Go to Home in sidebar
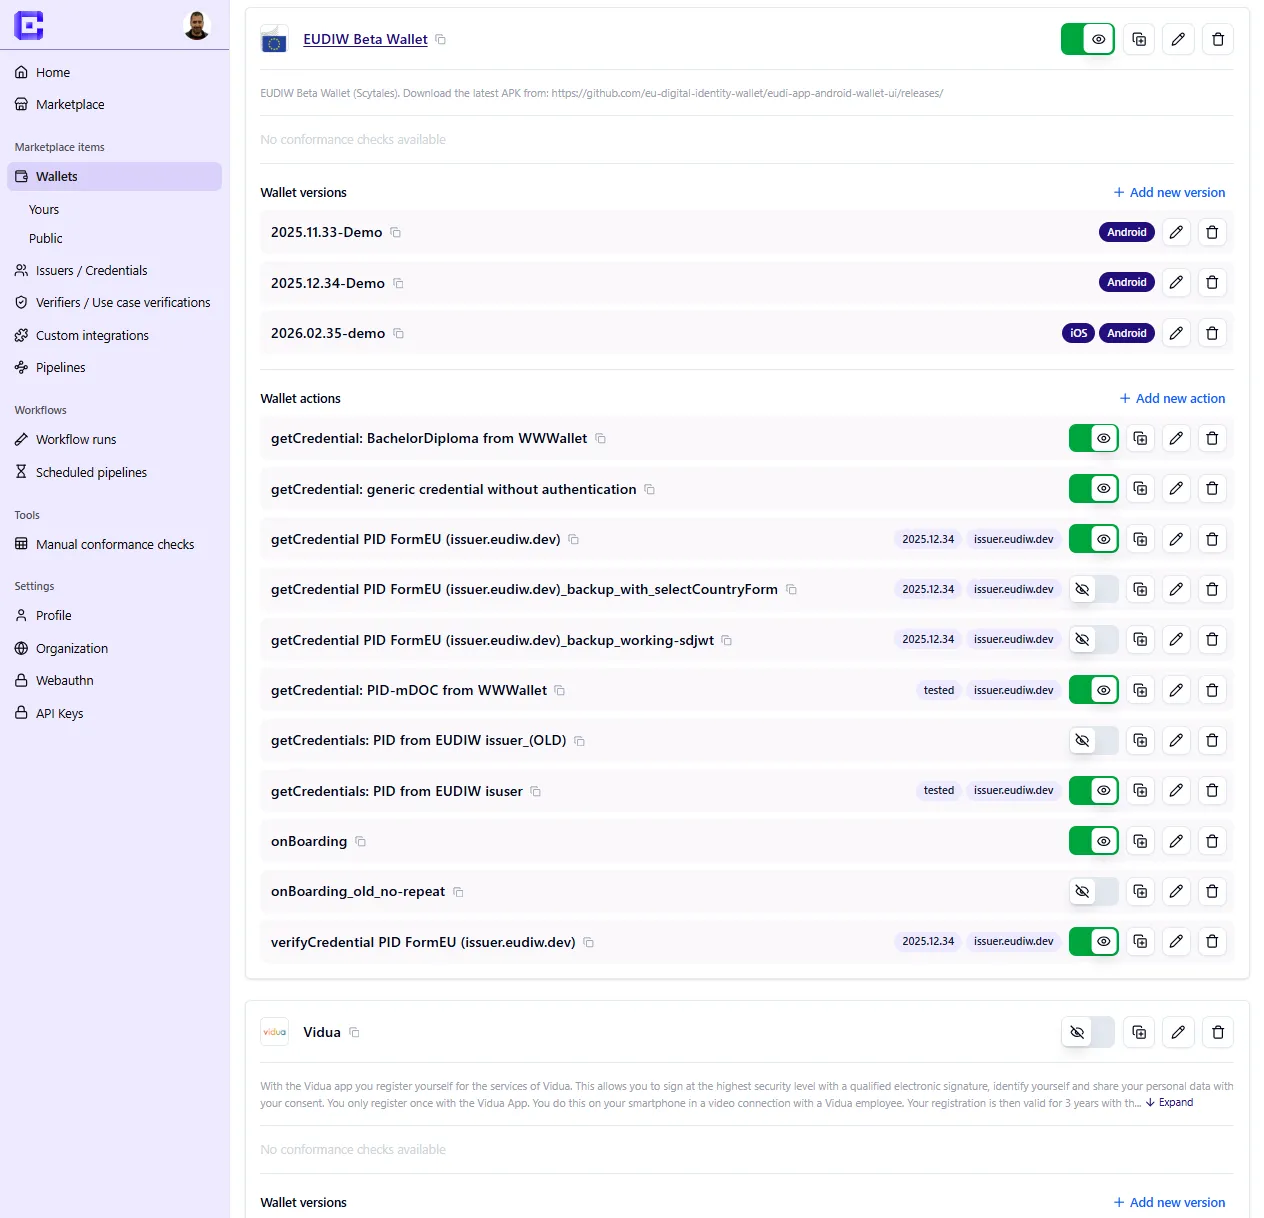 [114, 72]
